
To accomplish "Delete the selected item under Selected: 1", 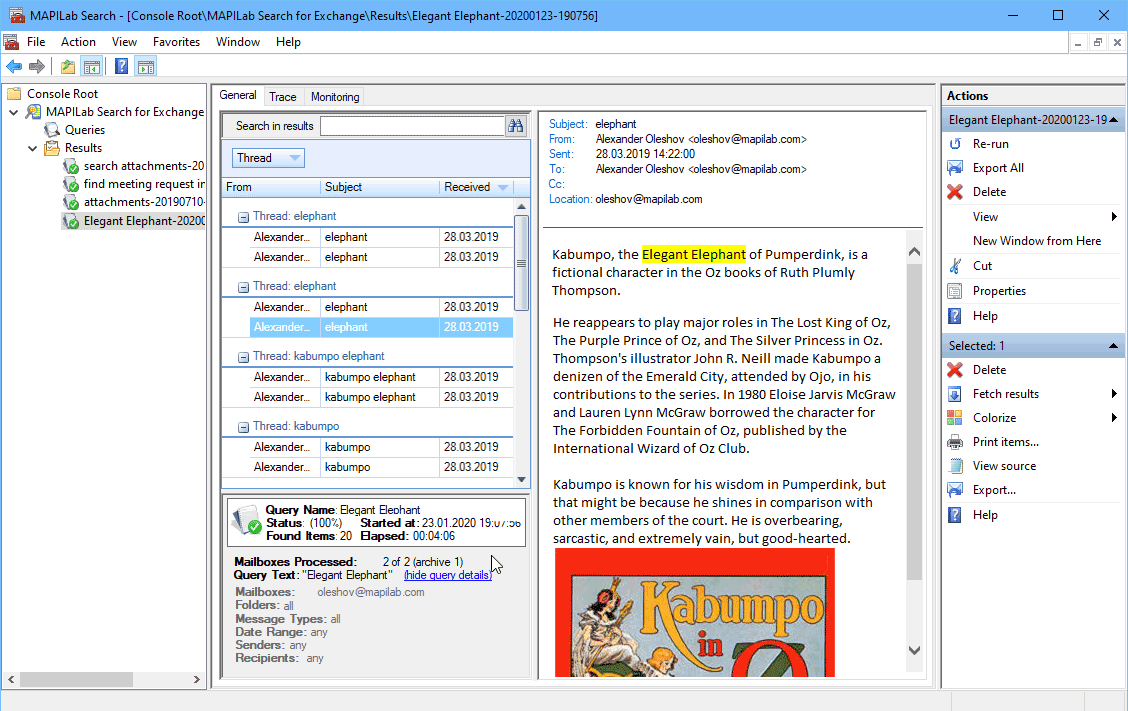I will click(989, 370).
